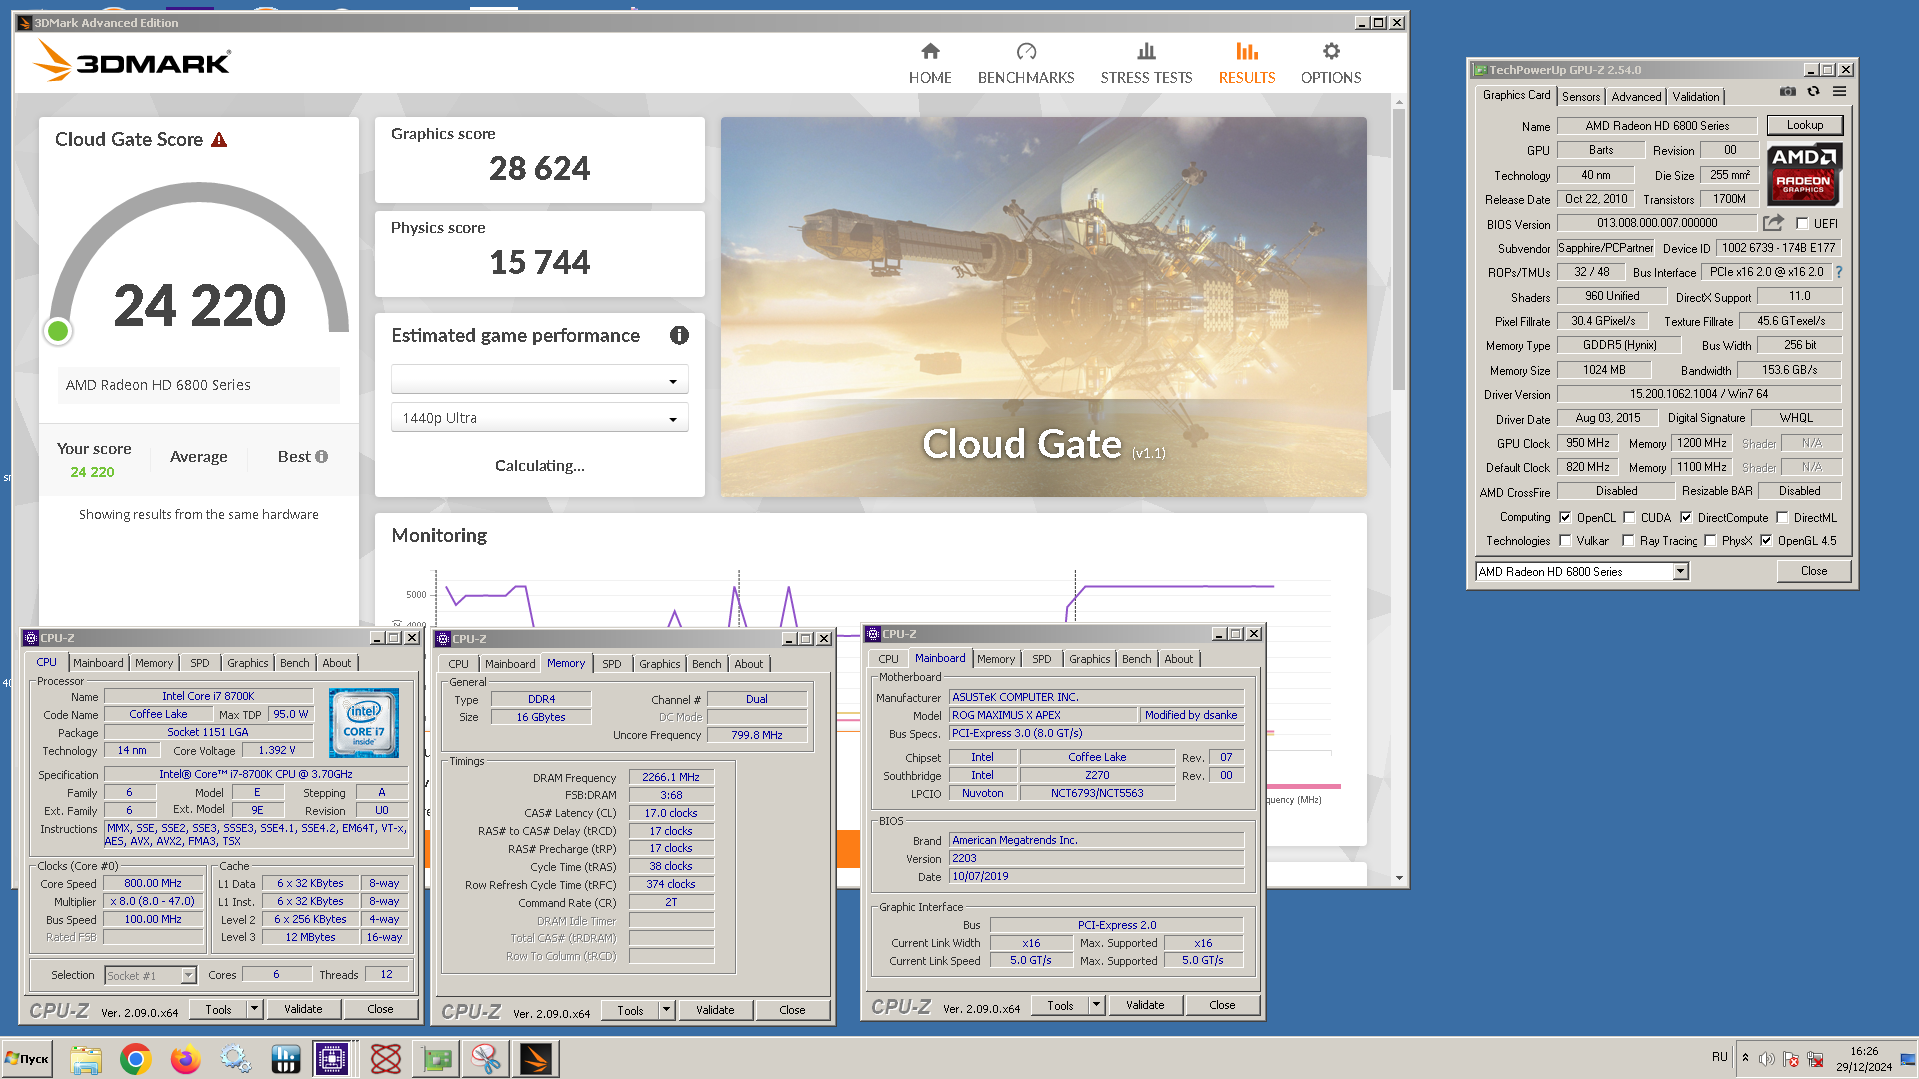Click GPU-Z refresh icon
Viewport: 1919px width, 1079px height.
[x=1813, y=92]
